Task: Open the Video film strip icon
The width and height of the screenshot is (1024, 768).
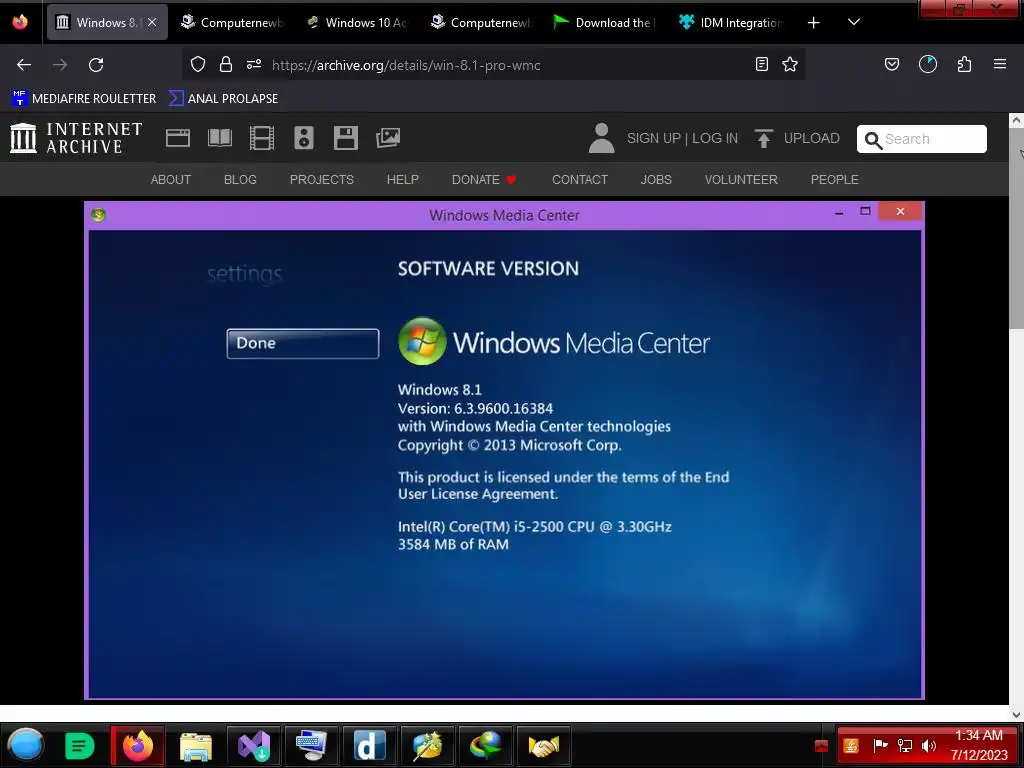Action: point(262,138)
